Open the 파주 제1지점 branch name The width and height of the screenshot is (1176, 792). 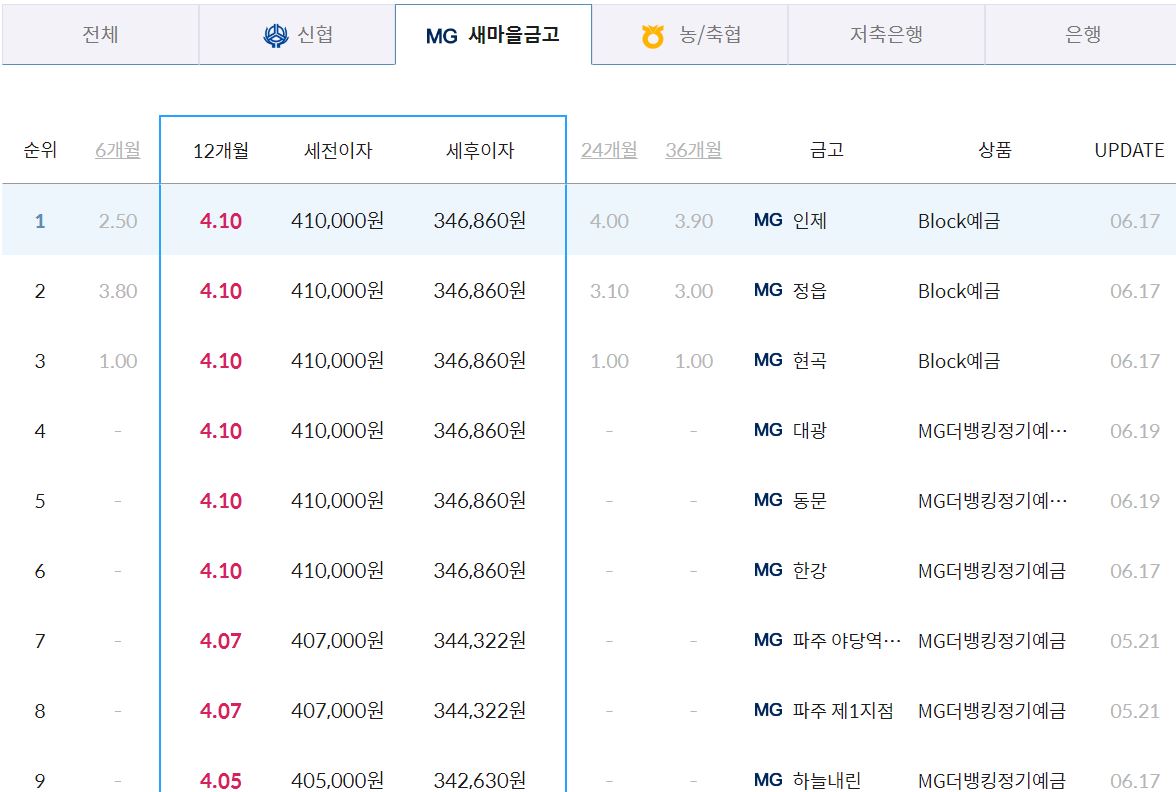point(843,710)
